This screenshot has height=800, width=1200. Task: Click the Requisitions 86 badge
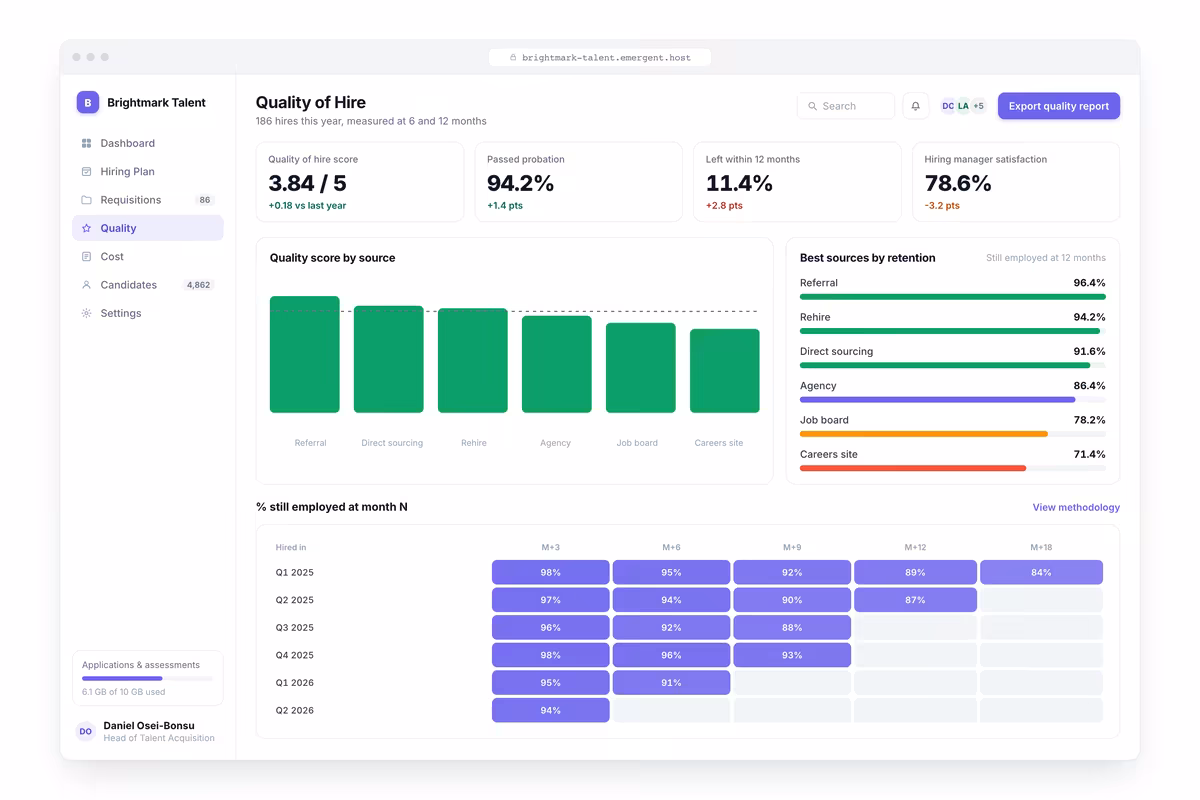point(205,200)
